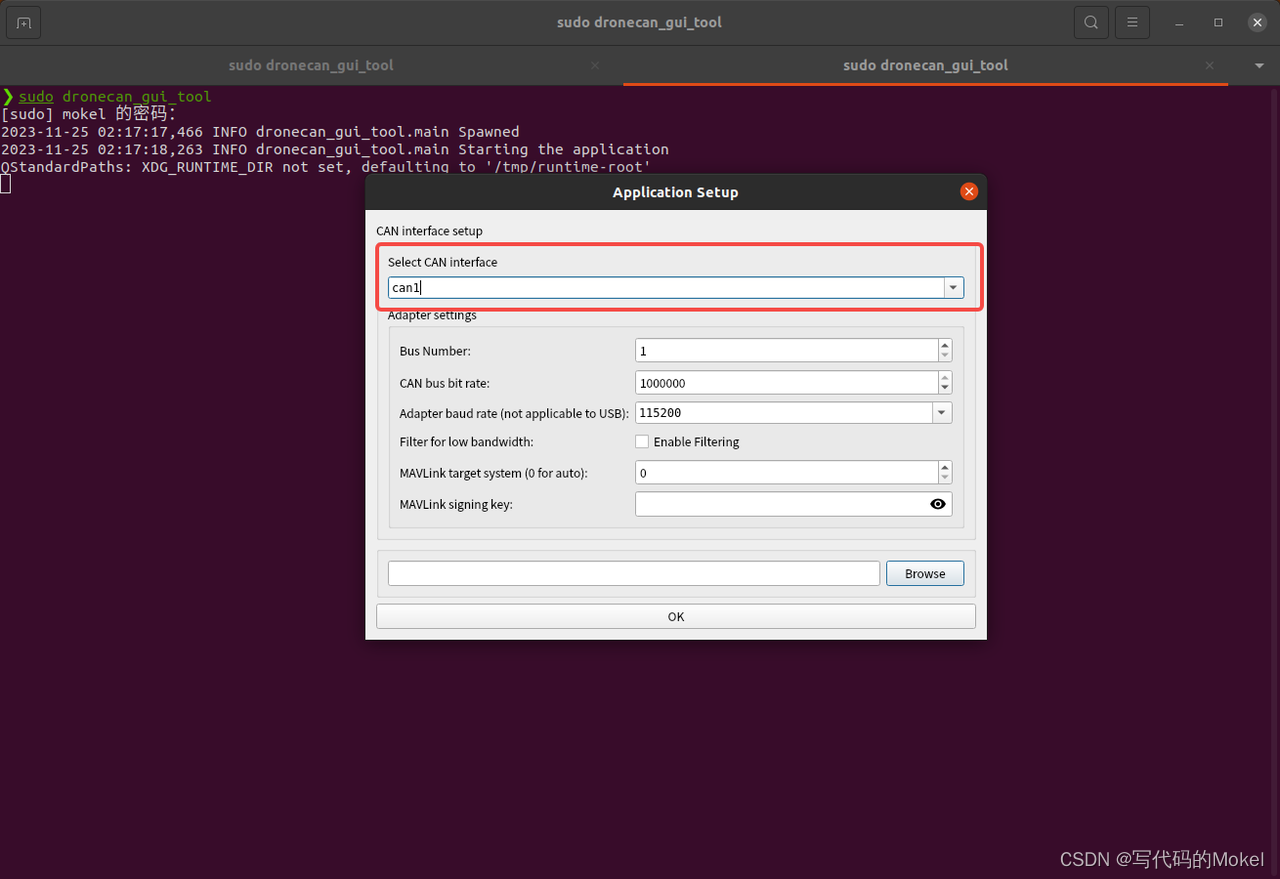Click the MAVLink signing key field

tap(780, 504)
